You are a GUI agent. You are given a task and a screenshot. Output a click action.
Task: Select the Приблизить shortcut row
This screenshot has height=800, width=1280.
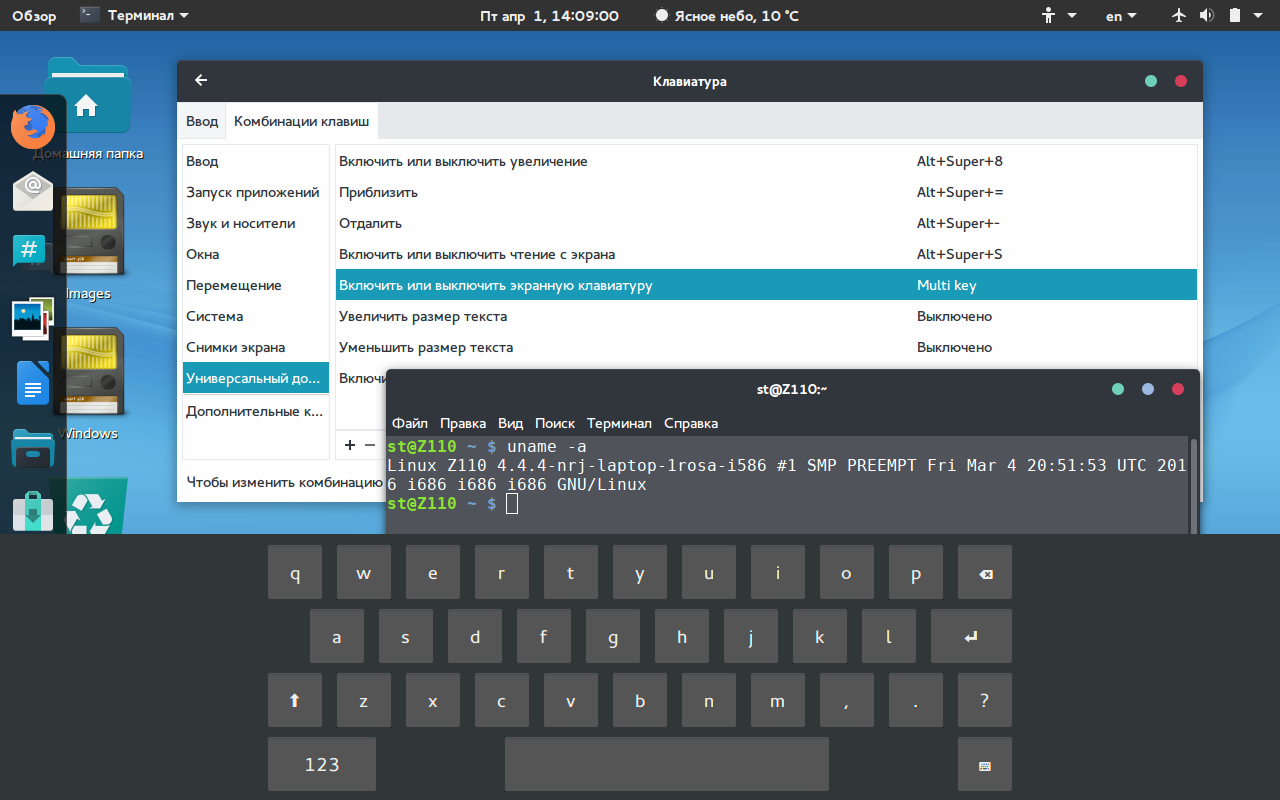tap(766, 192)
